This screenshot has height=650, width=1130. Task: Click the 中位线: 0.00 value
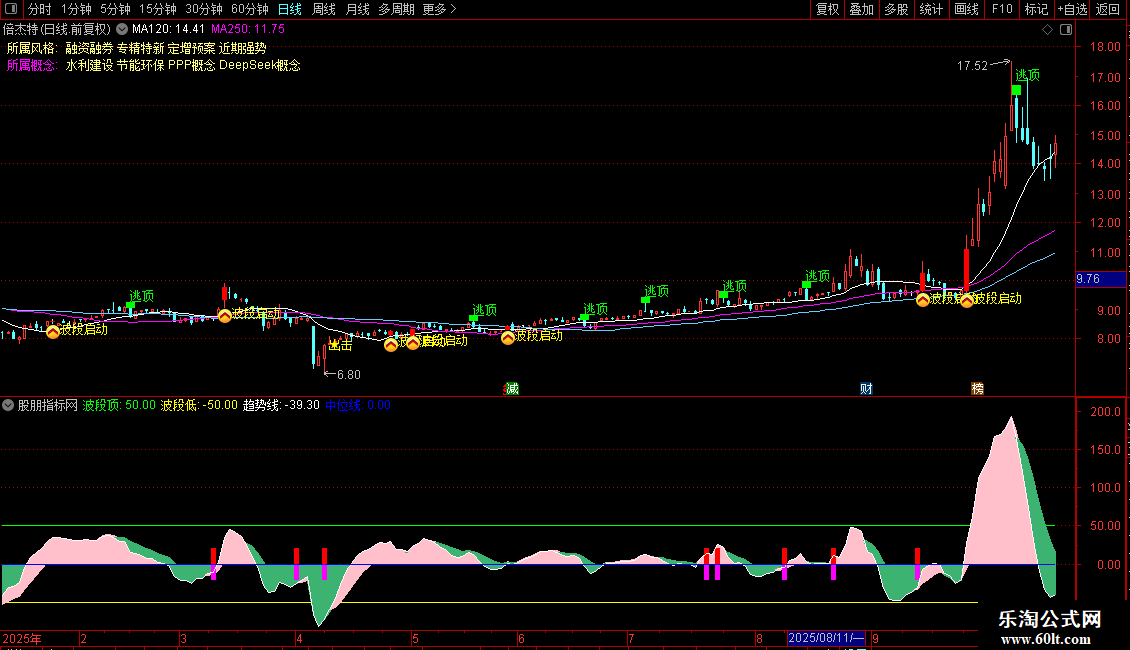pyautogui.click(x=357, y=405)
